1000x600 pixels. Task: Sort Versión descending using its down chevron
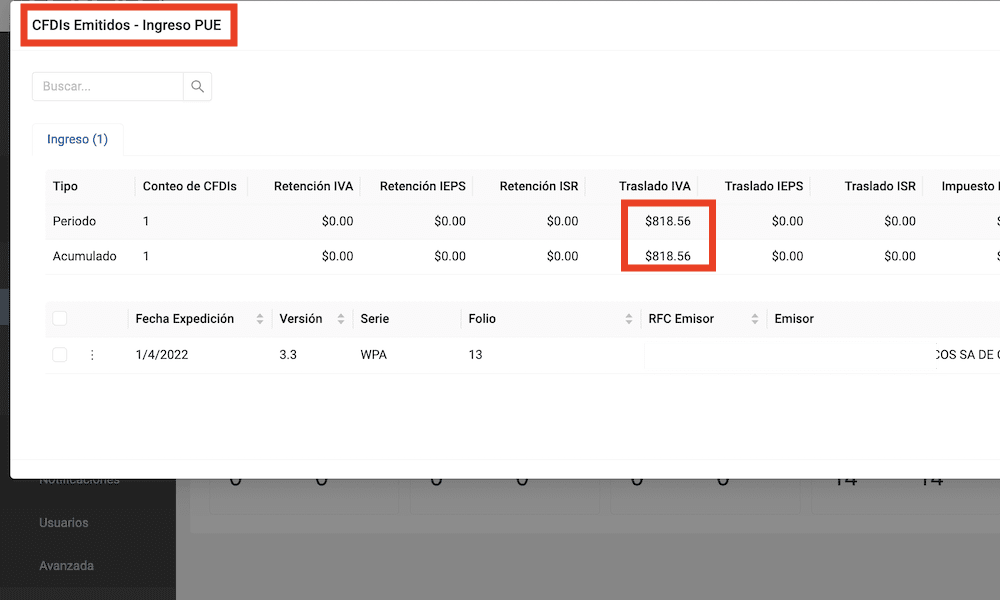(x=339, y=321)
